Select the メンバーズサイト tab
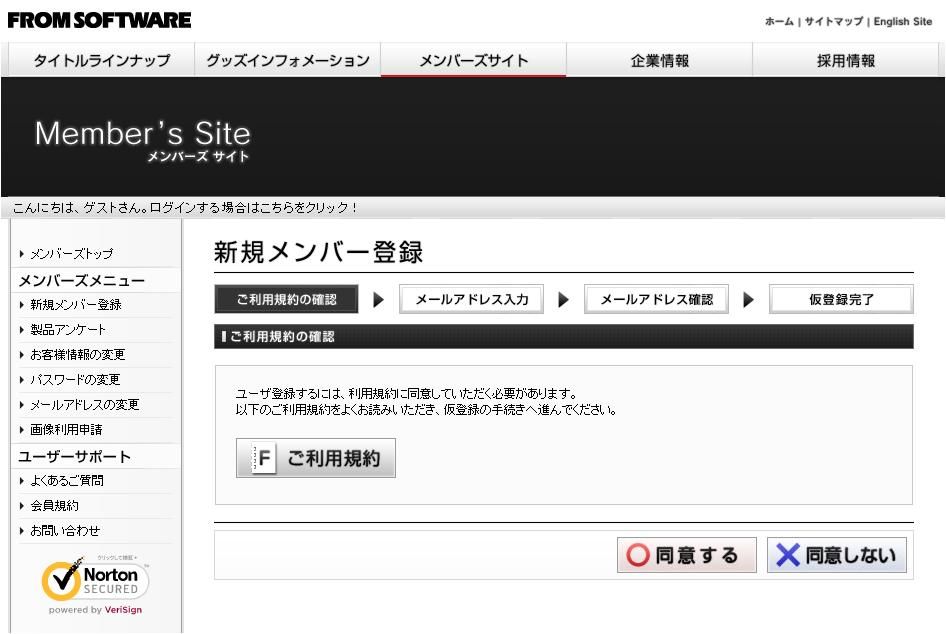946x634 pixels. (473, 61)
